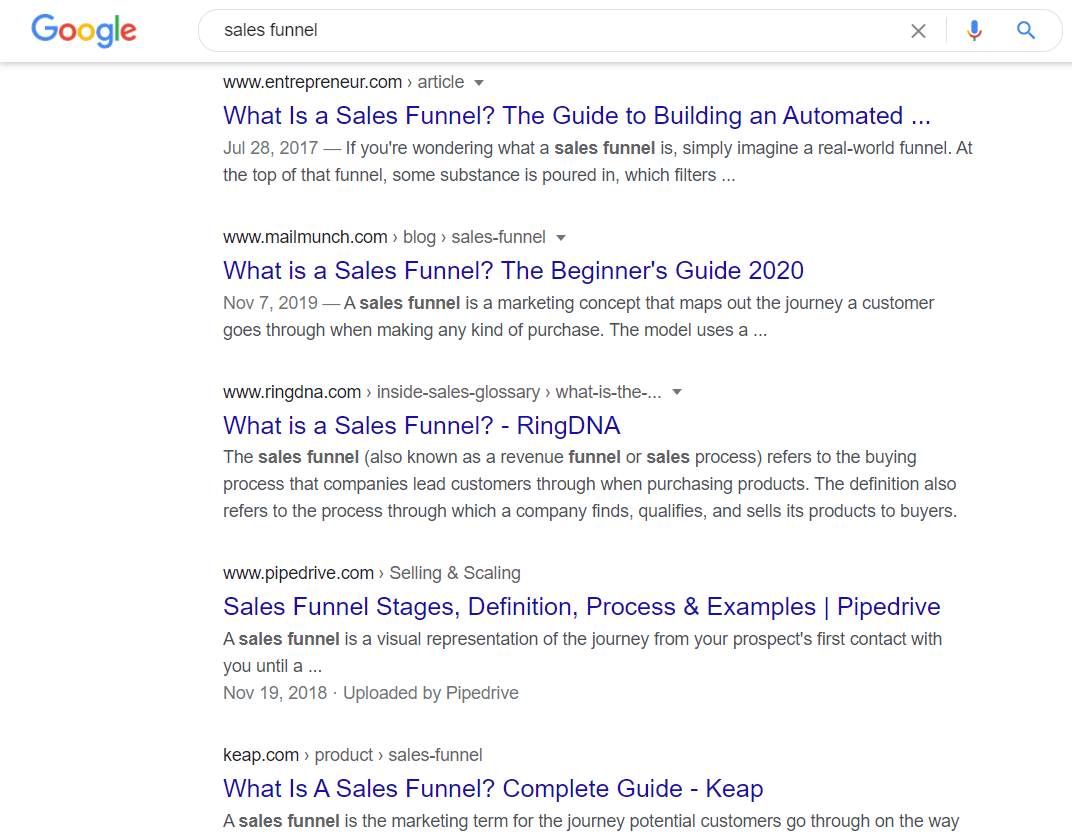Click the www.mailmunch.com breadcrumb URL
This screenshot has width=1072, height=840.
(x=384, y=237)
